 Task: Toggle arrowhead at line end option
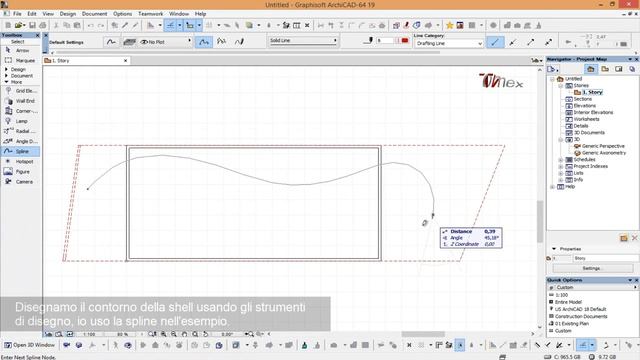click(x=531, y=42)
